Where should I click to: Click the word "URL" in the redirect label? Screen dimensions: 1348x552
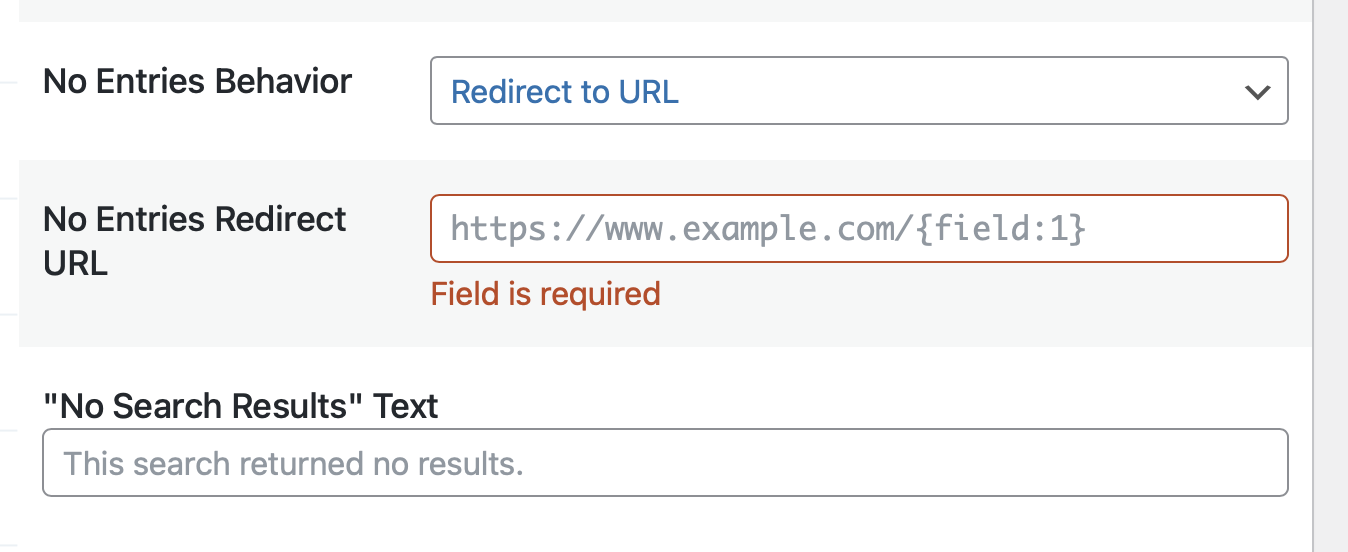75,264
